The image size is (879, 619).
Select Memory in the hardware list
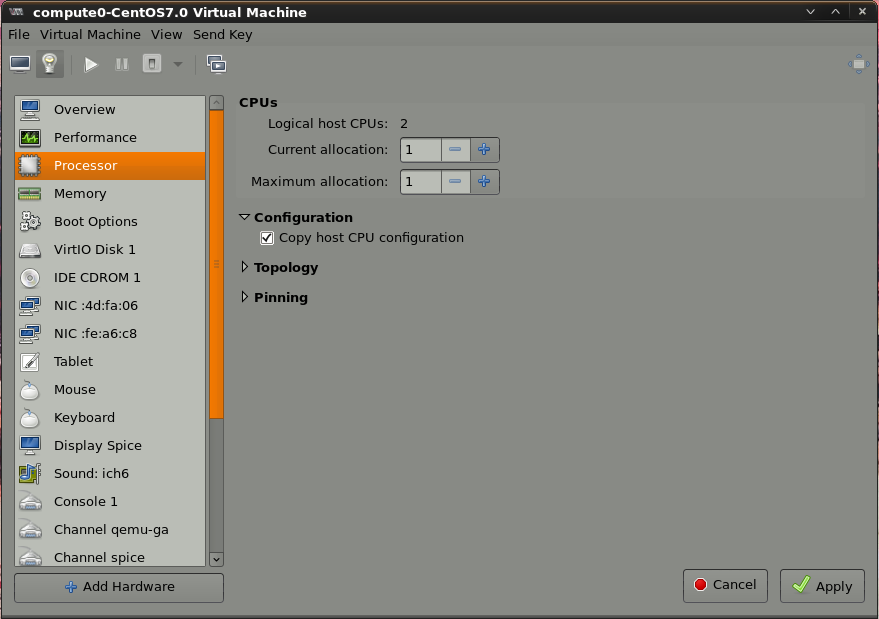tap(80, 193)
